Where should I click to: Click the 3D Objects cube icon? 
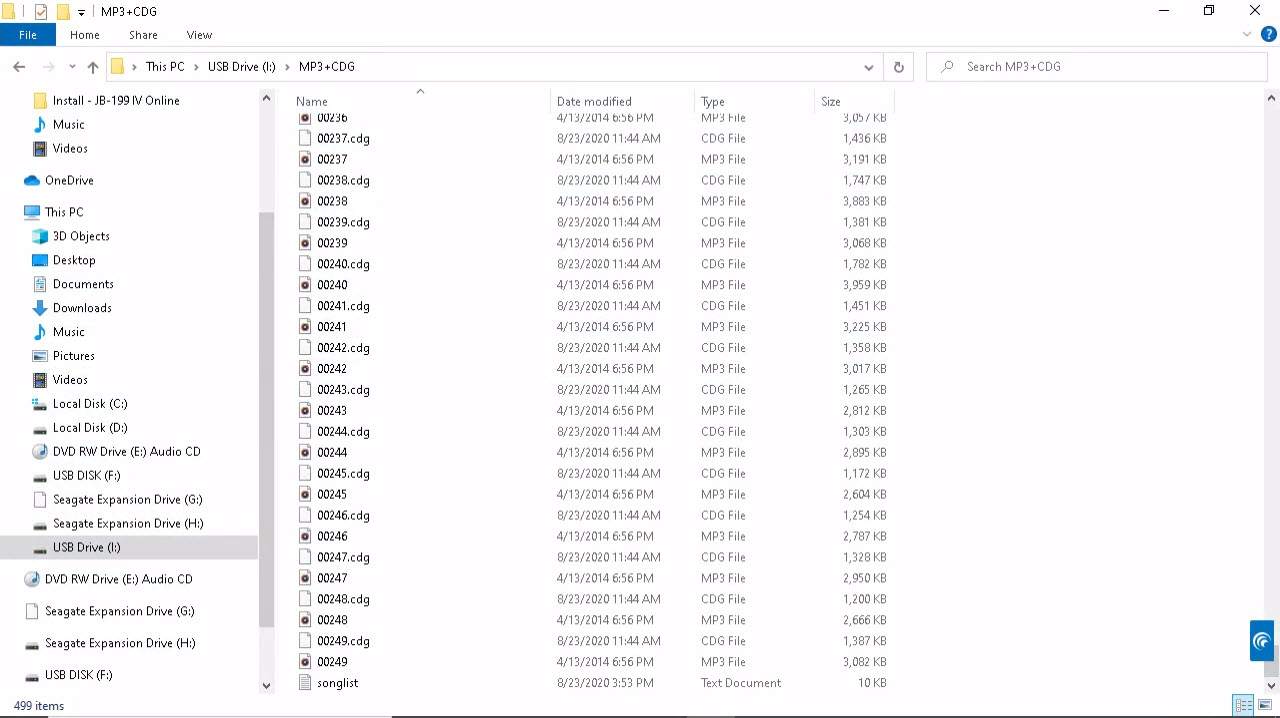(40, 237)
